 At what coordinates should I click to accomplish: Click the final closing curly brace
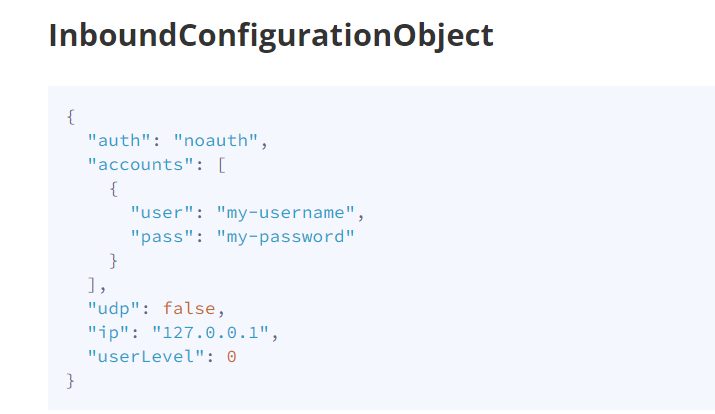[x=71, y=380]
